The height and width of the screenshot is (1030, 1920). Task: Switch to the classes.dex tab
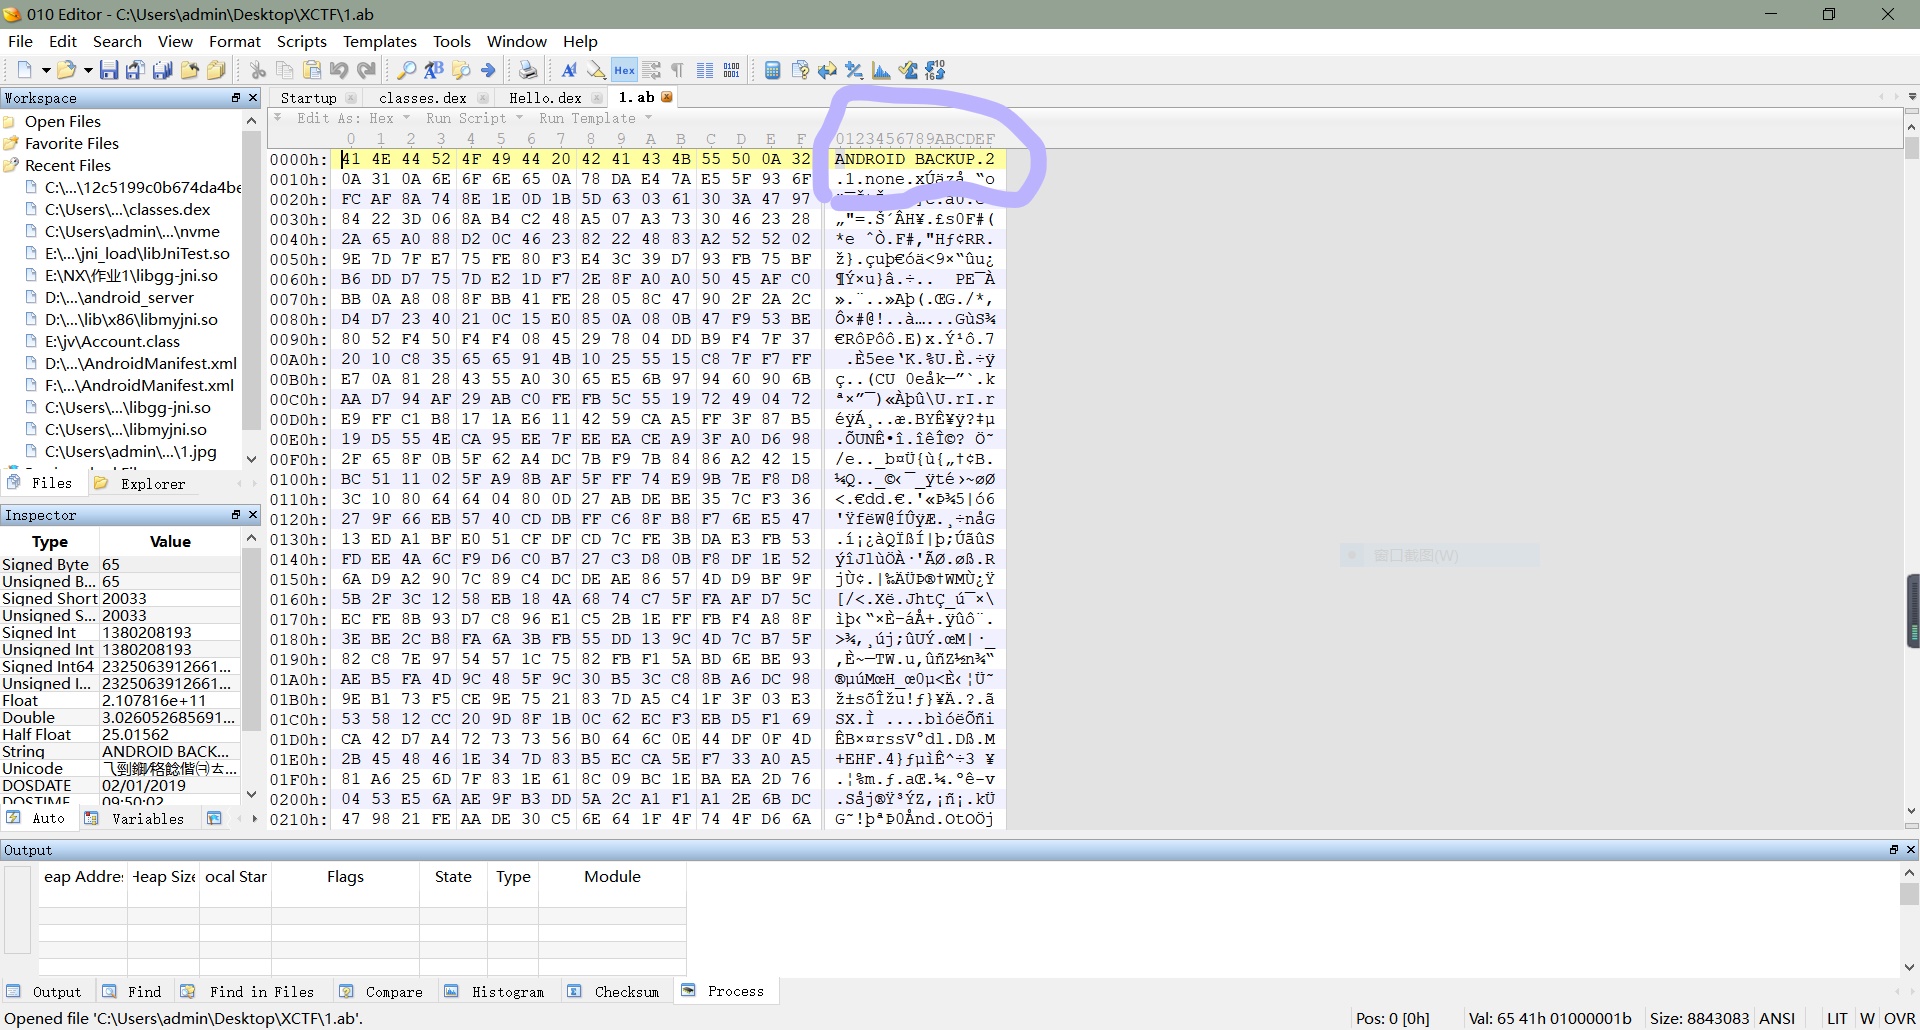coord(423,97)
